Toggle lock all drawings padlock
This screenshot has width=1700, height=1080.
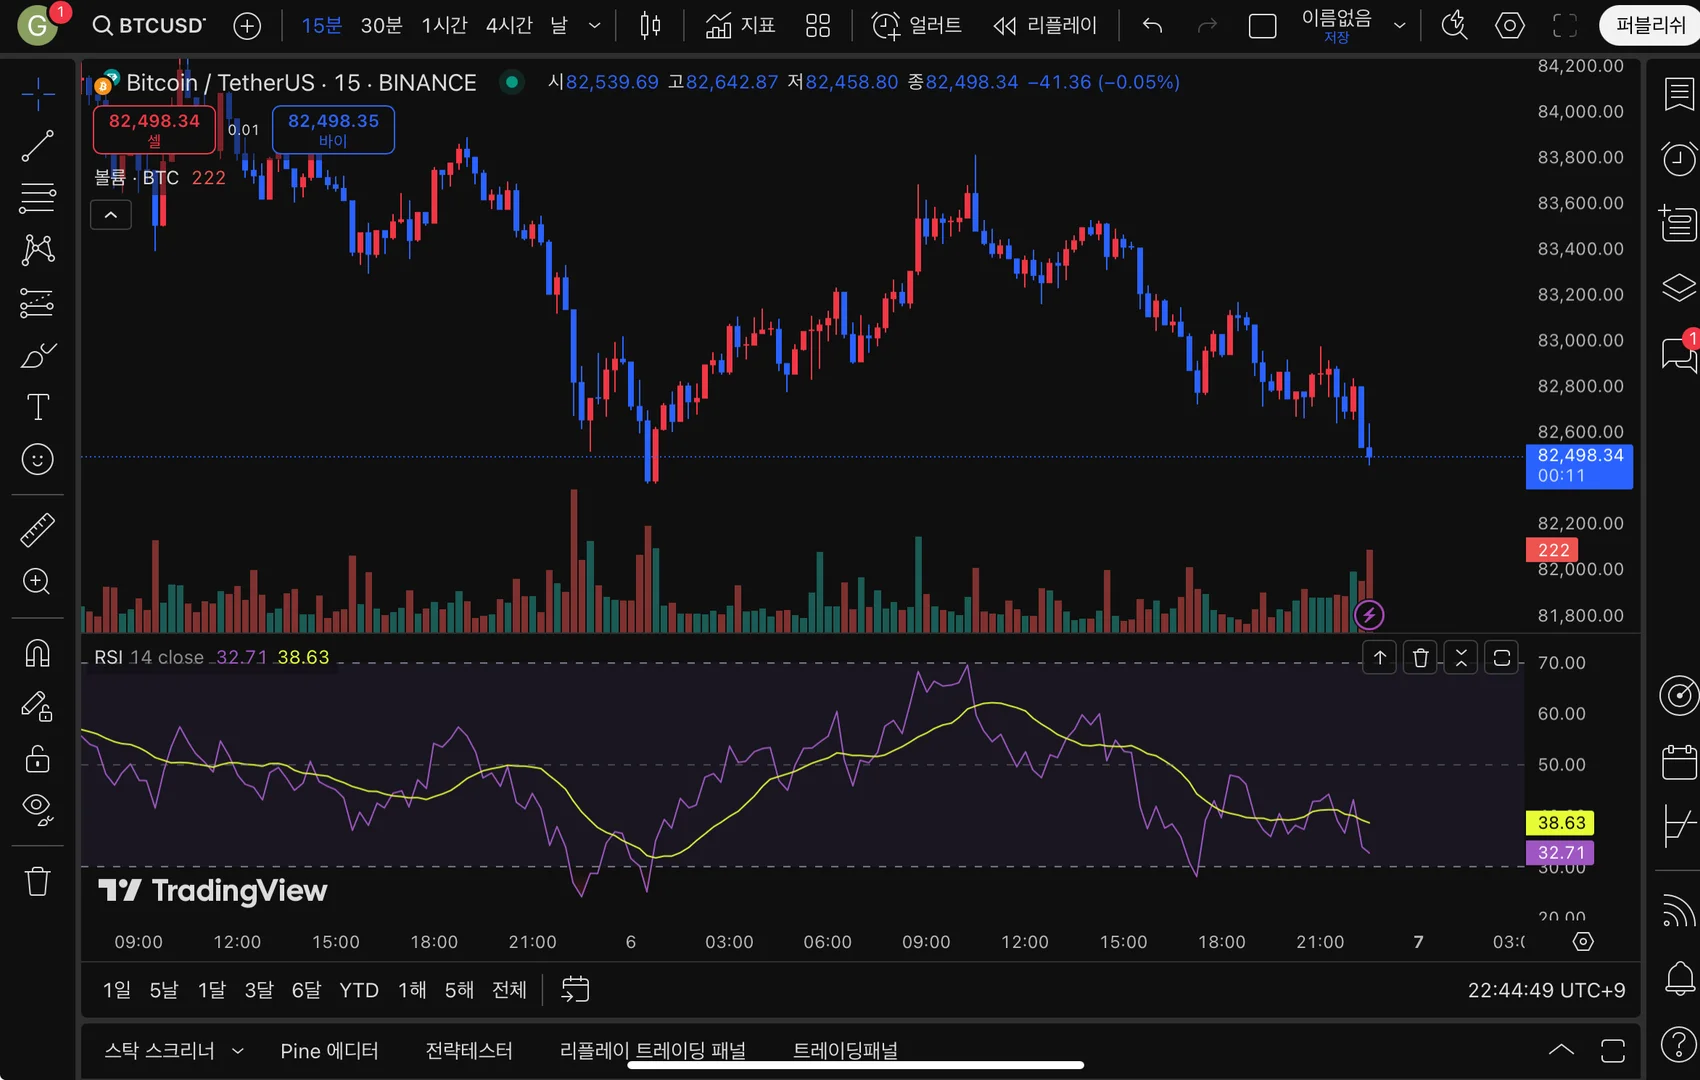37,760
